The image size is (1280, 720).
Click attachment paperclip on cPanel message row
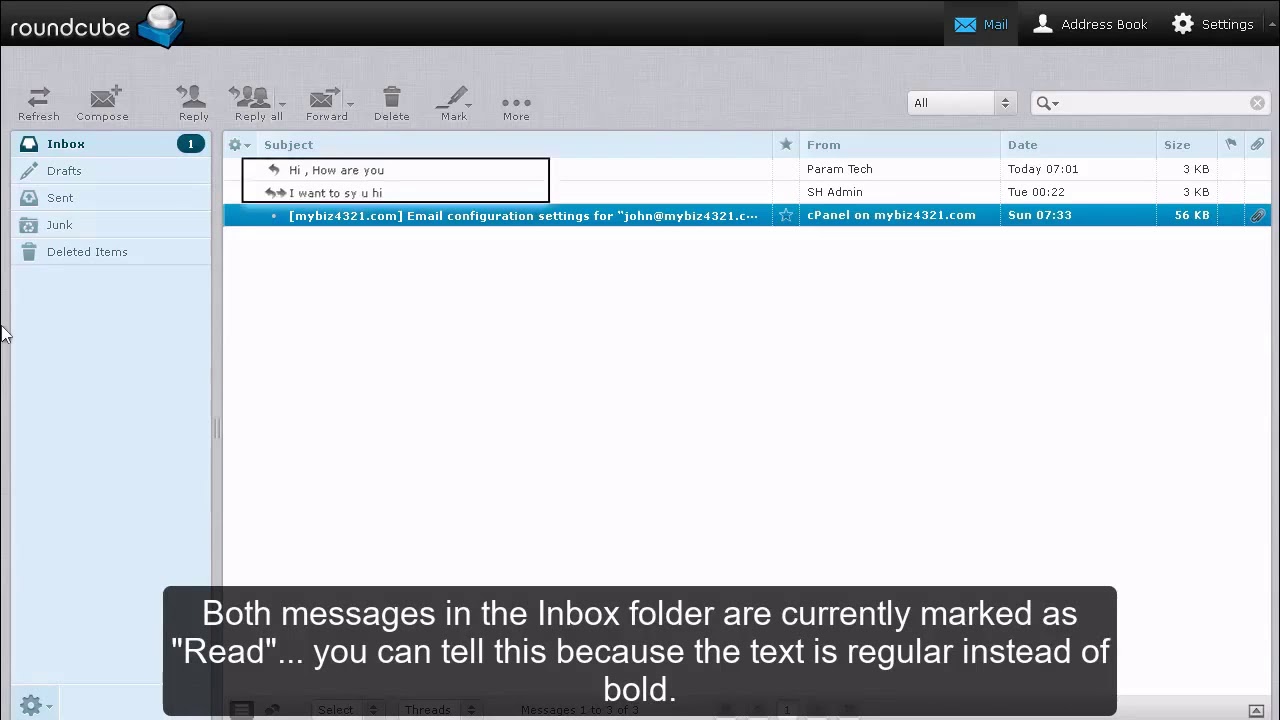(1257, 215)
